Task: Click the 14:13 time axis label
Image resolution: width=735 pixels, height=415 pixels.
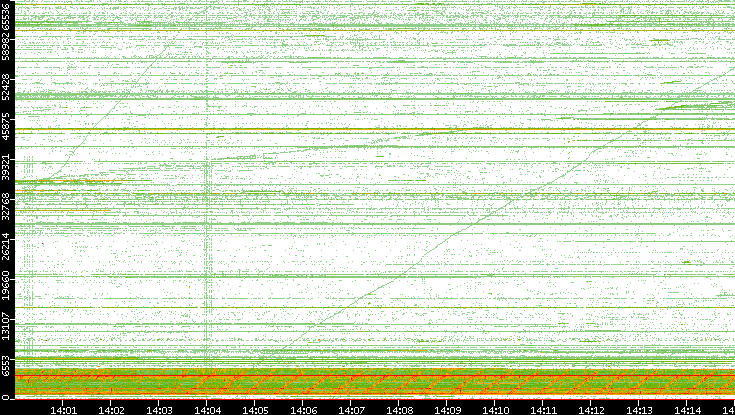Action: tap(639, 410)
